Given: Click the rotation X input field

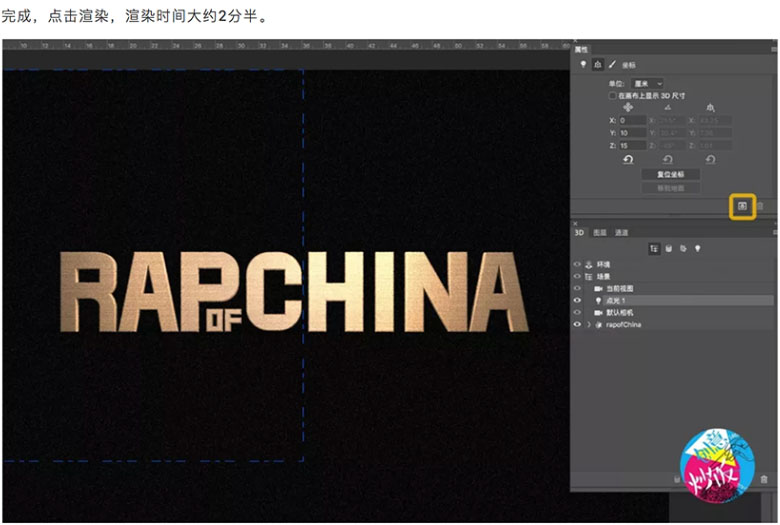Looking at the screenshot, I should (x=672, y=120).
